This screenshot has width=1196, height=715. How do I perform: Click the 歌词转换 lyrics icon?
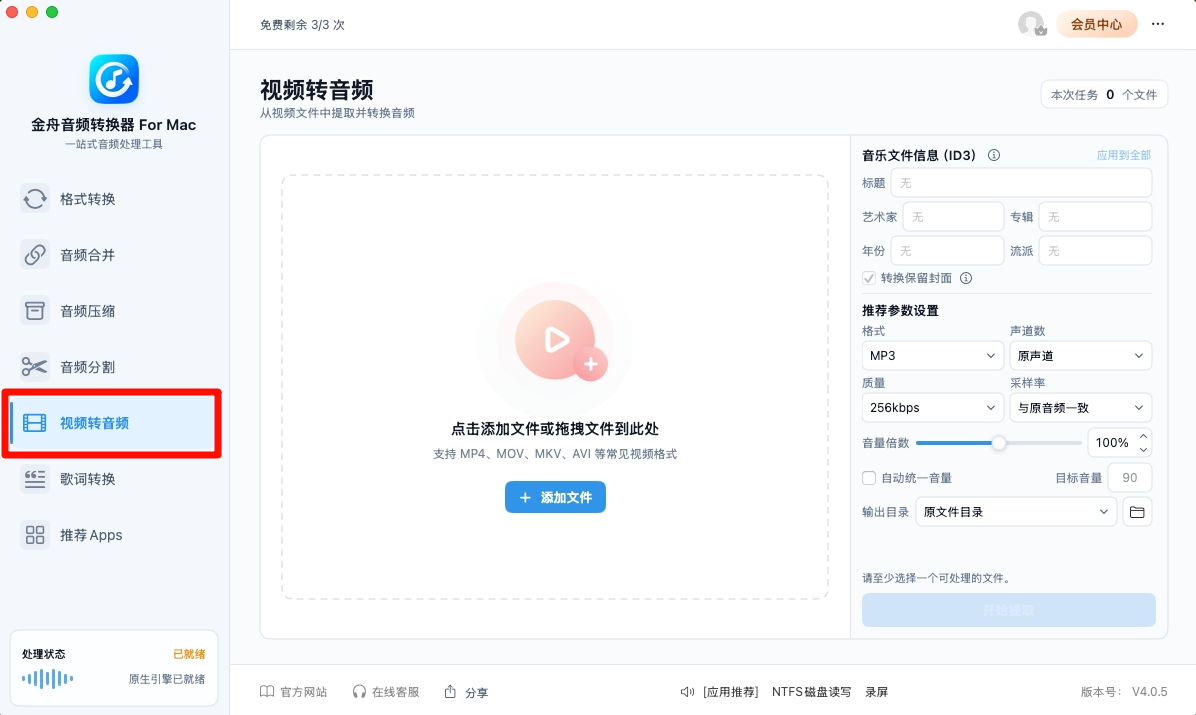34,478
